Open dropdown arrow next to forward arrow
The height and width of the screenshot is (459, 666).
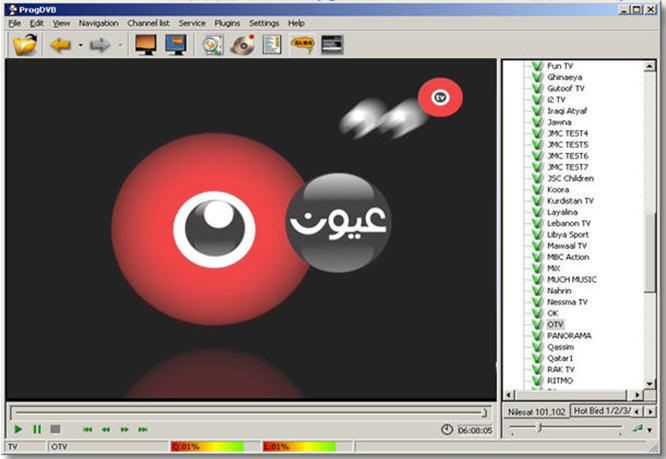pyautogui.click(x=120, y=45)
